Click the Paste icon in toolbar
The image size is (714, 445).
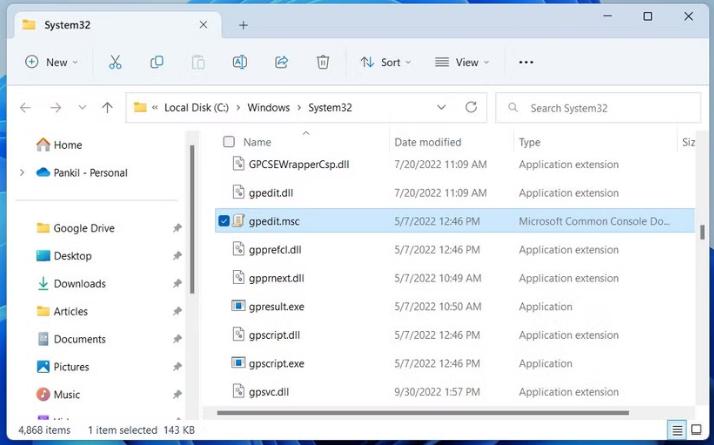198,62
